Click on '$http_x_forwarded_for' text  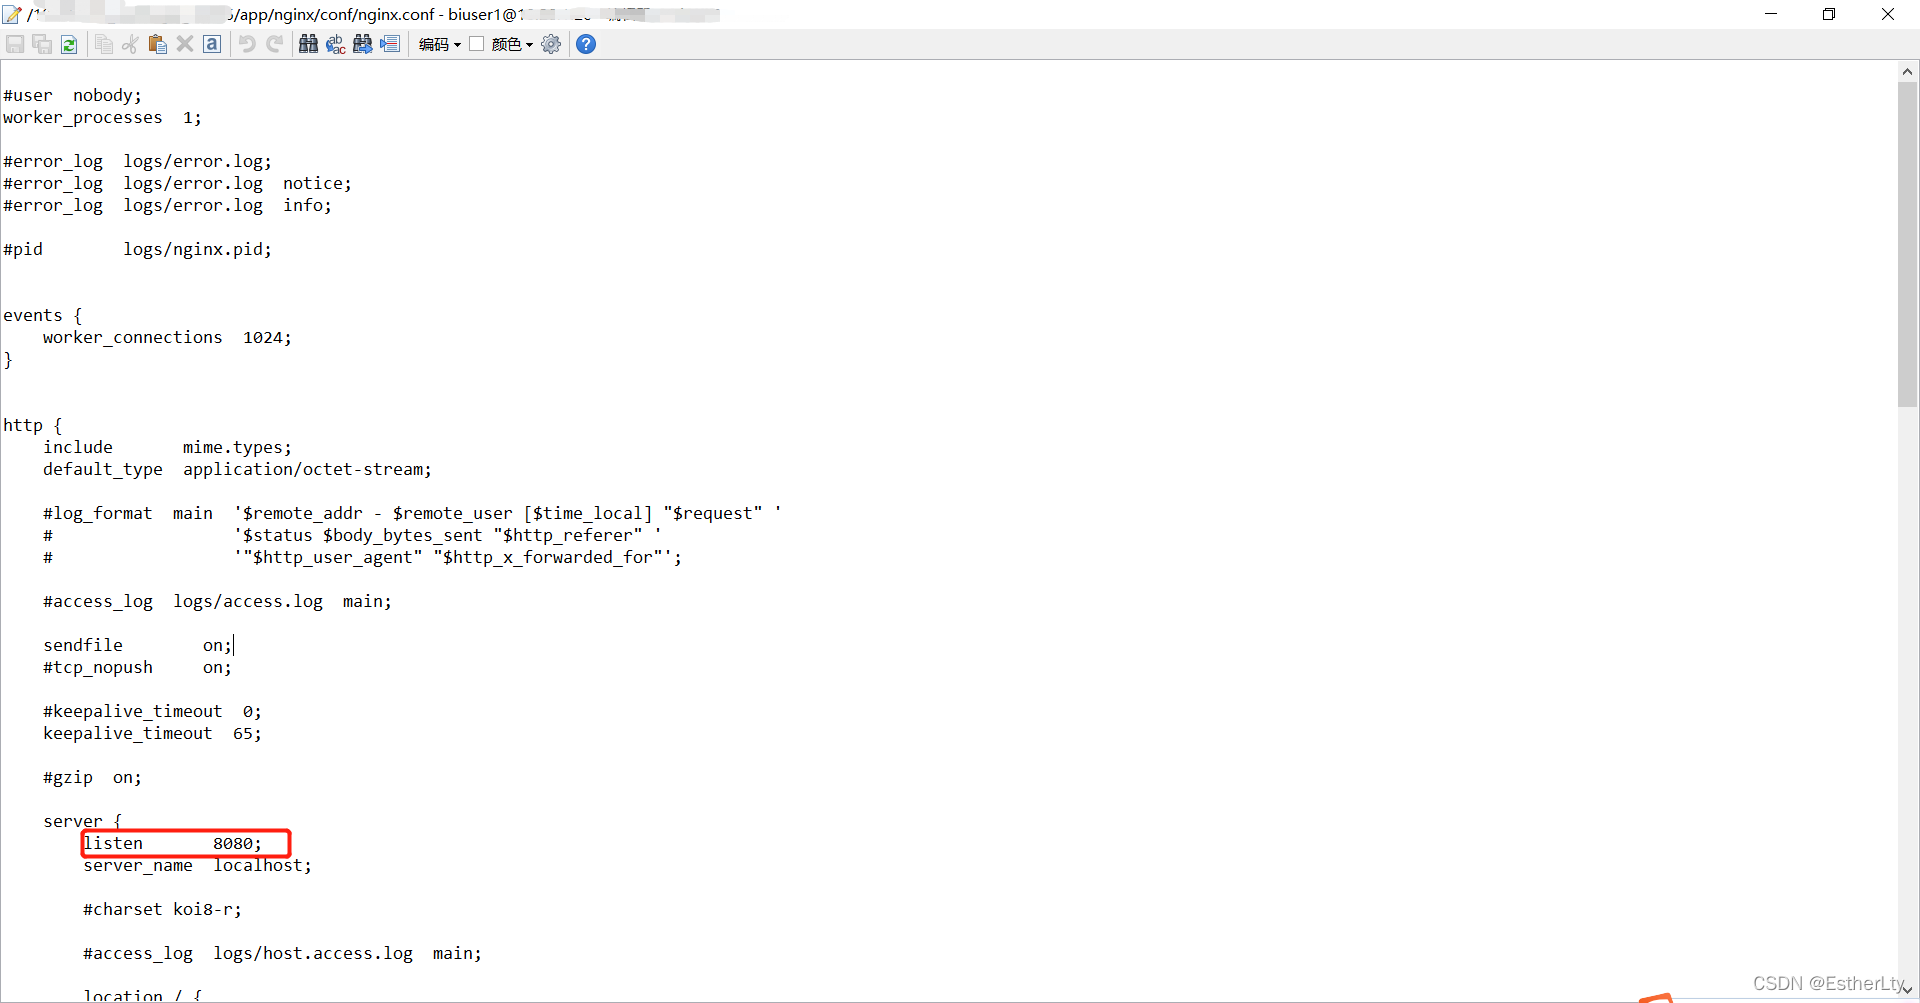(x=547, y=558)
